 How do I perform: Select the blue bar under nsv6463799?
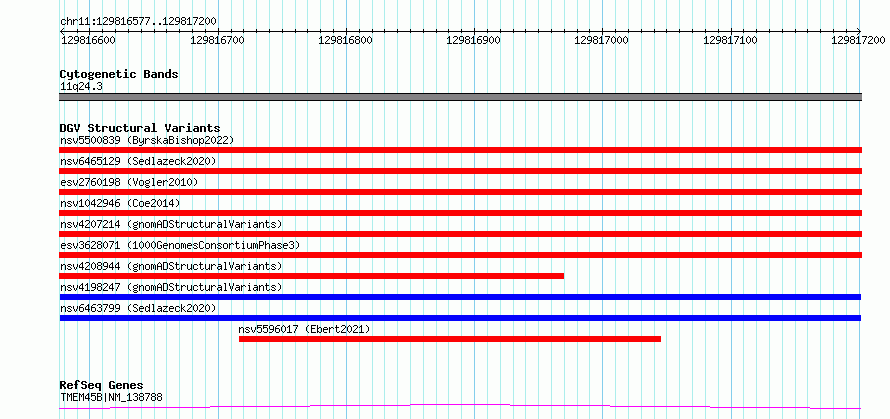click(460, 318)
